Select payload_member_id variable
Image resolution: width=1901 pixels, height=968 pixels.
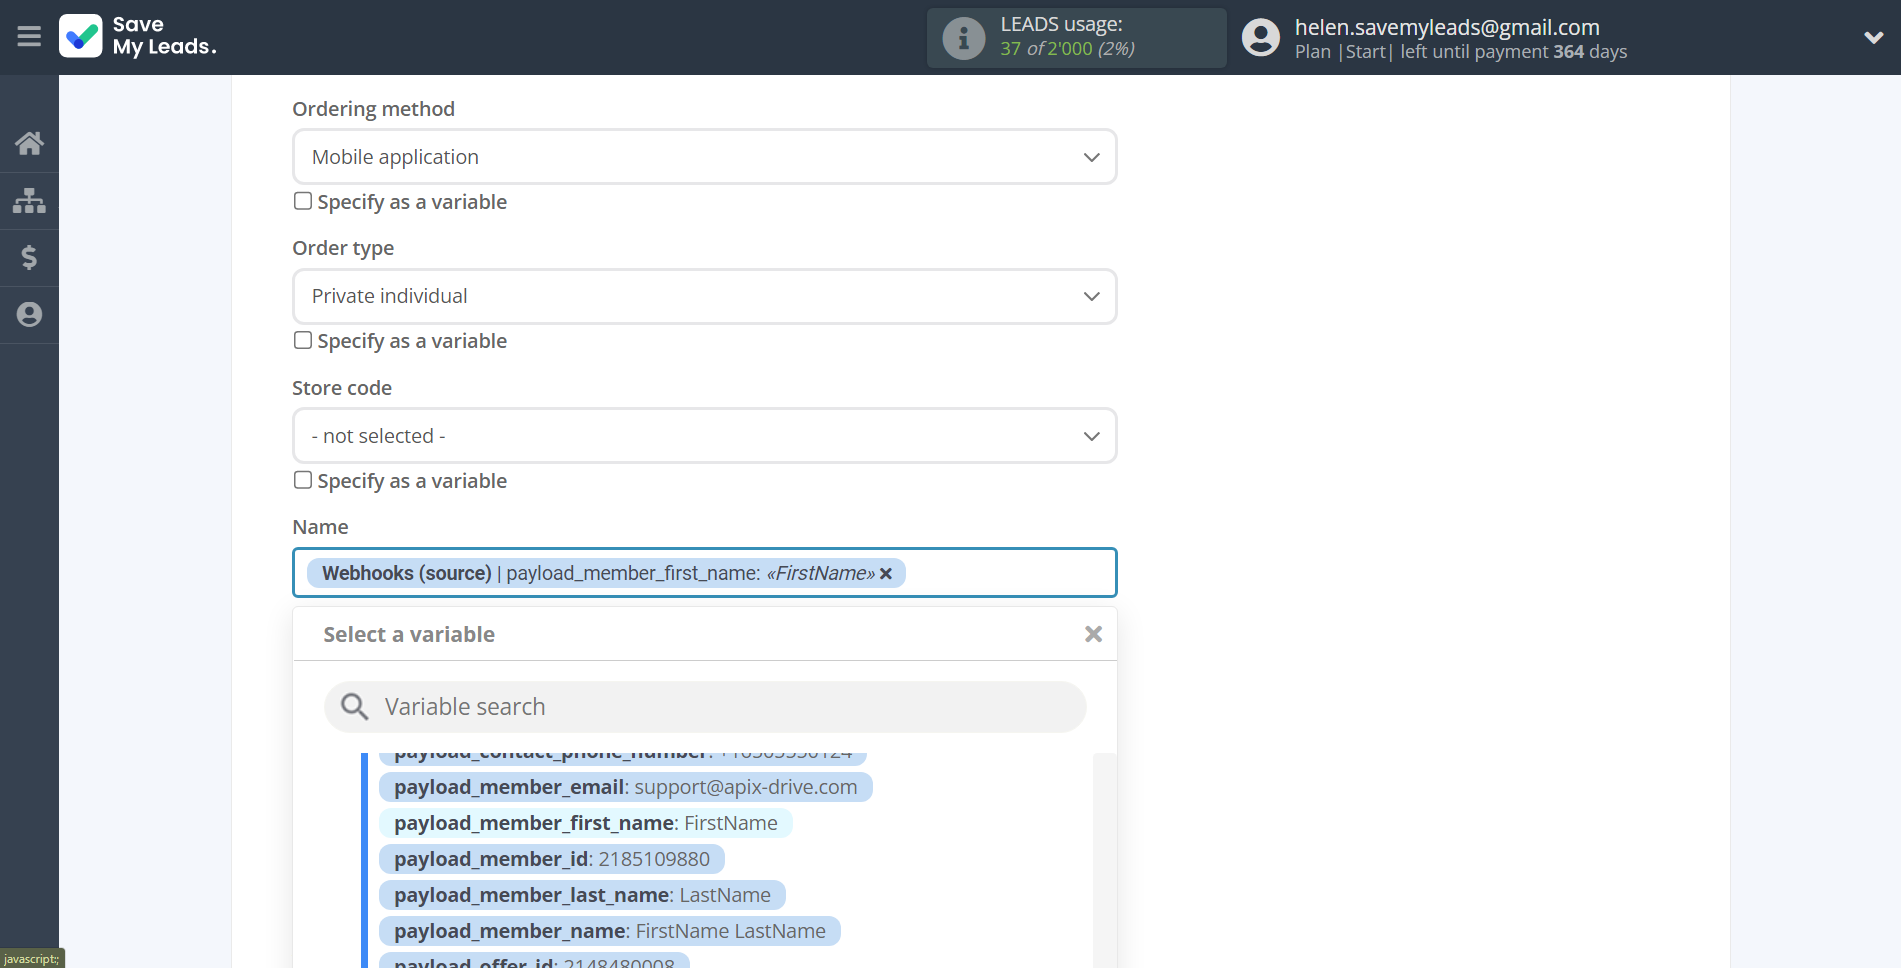coord(551,859)
